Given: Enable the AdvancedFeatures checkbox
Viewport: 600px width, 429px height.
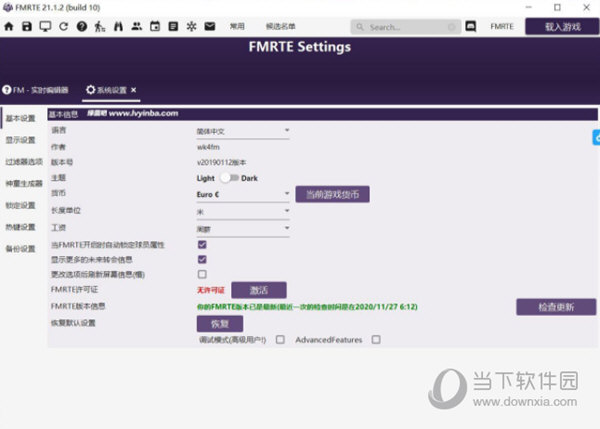Looking at the screenshot, I should [376, 339].
